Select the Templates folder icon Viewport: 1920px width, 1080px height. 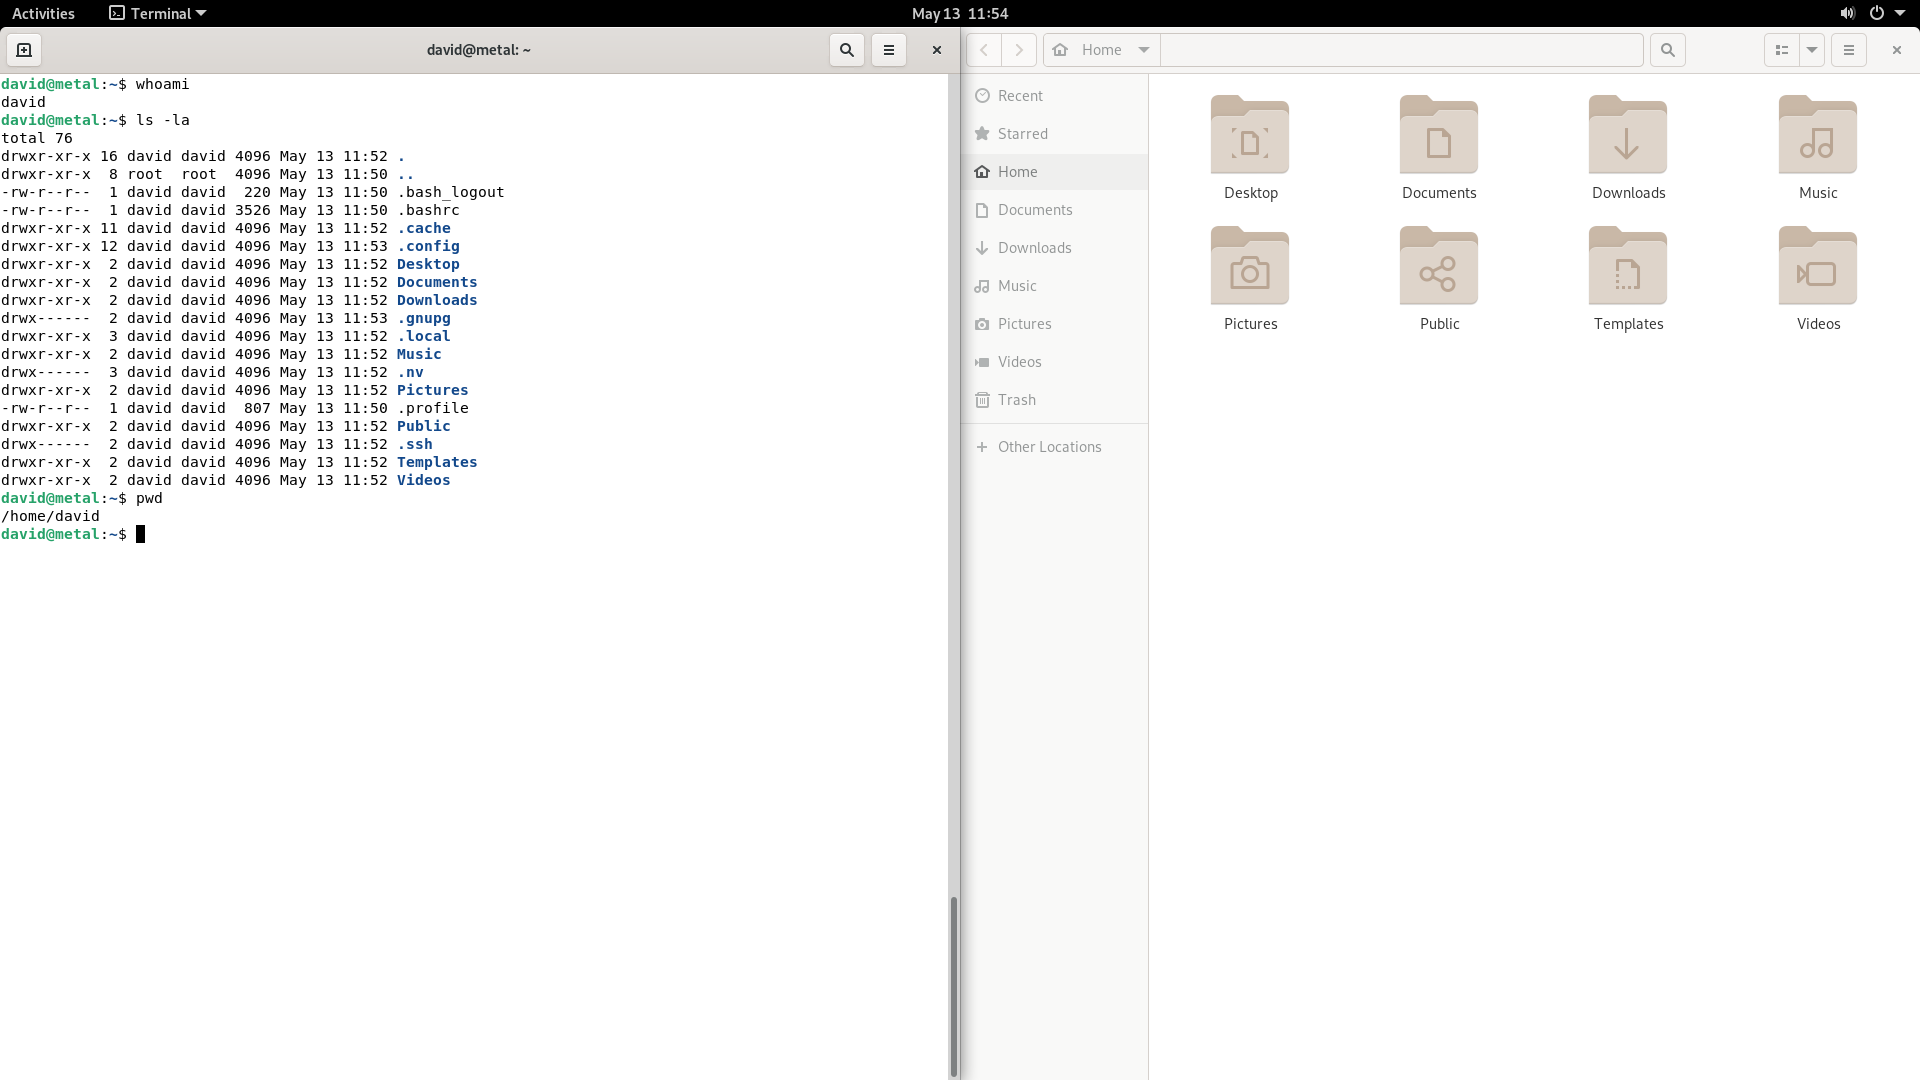(x=1628, y=266)
